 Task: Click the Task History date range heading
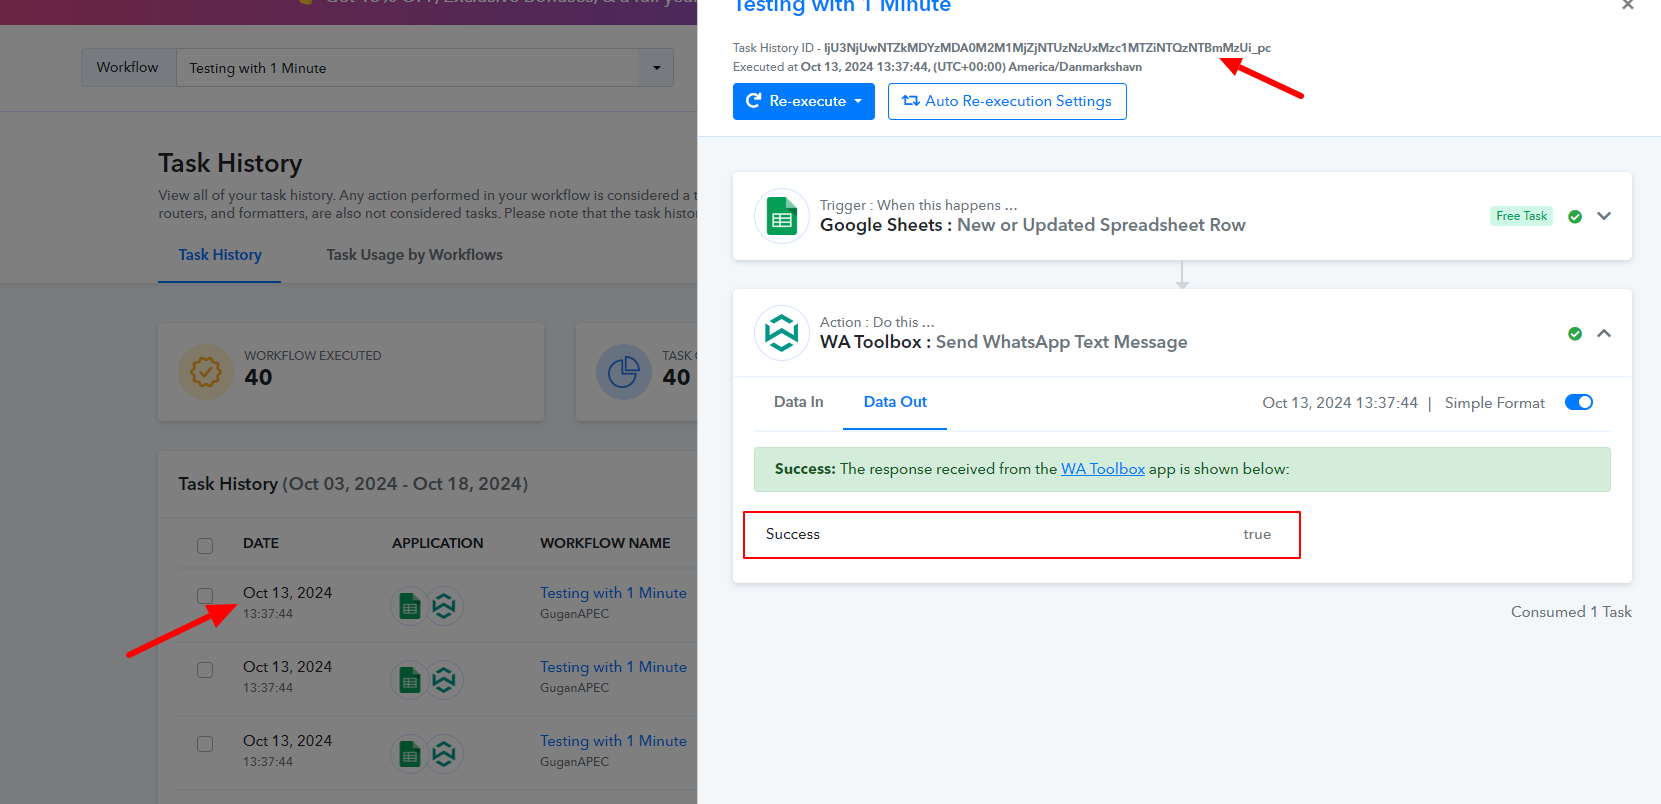click(353, 484)
